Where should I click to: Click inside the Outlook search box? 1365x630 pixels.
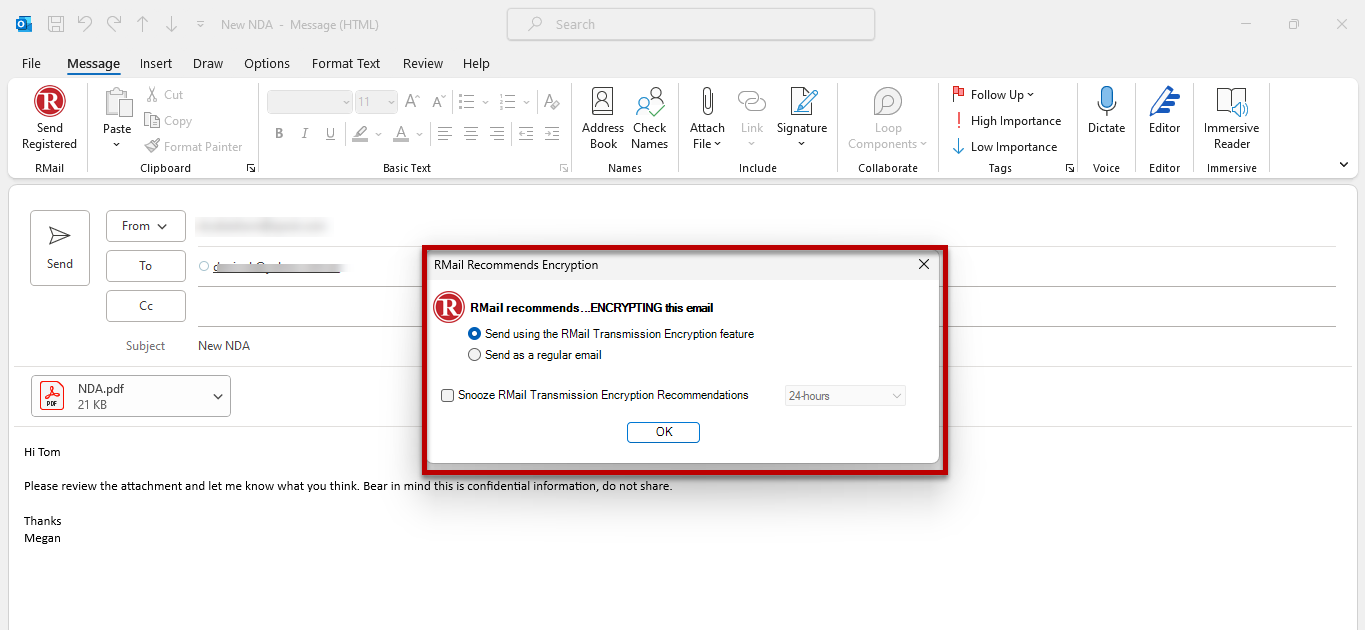click(690, 24)
